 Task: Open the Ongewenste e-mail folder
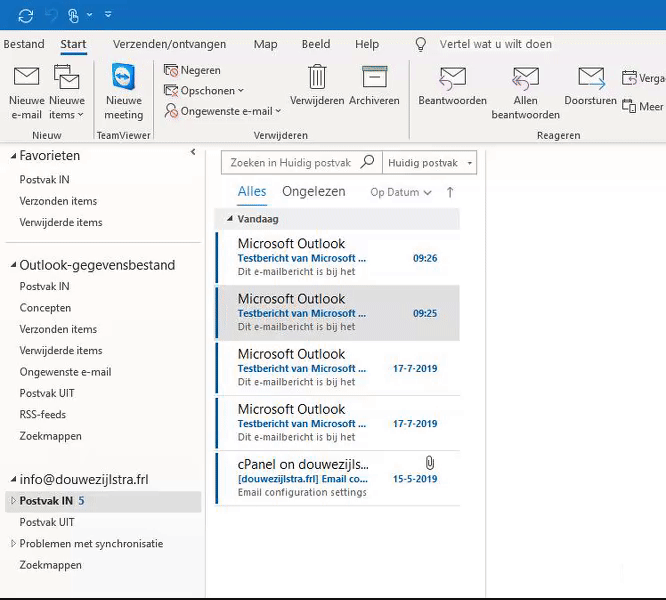(65, 372)
